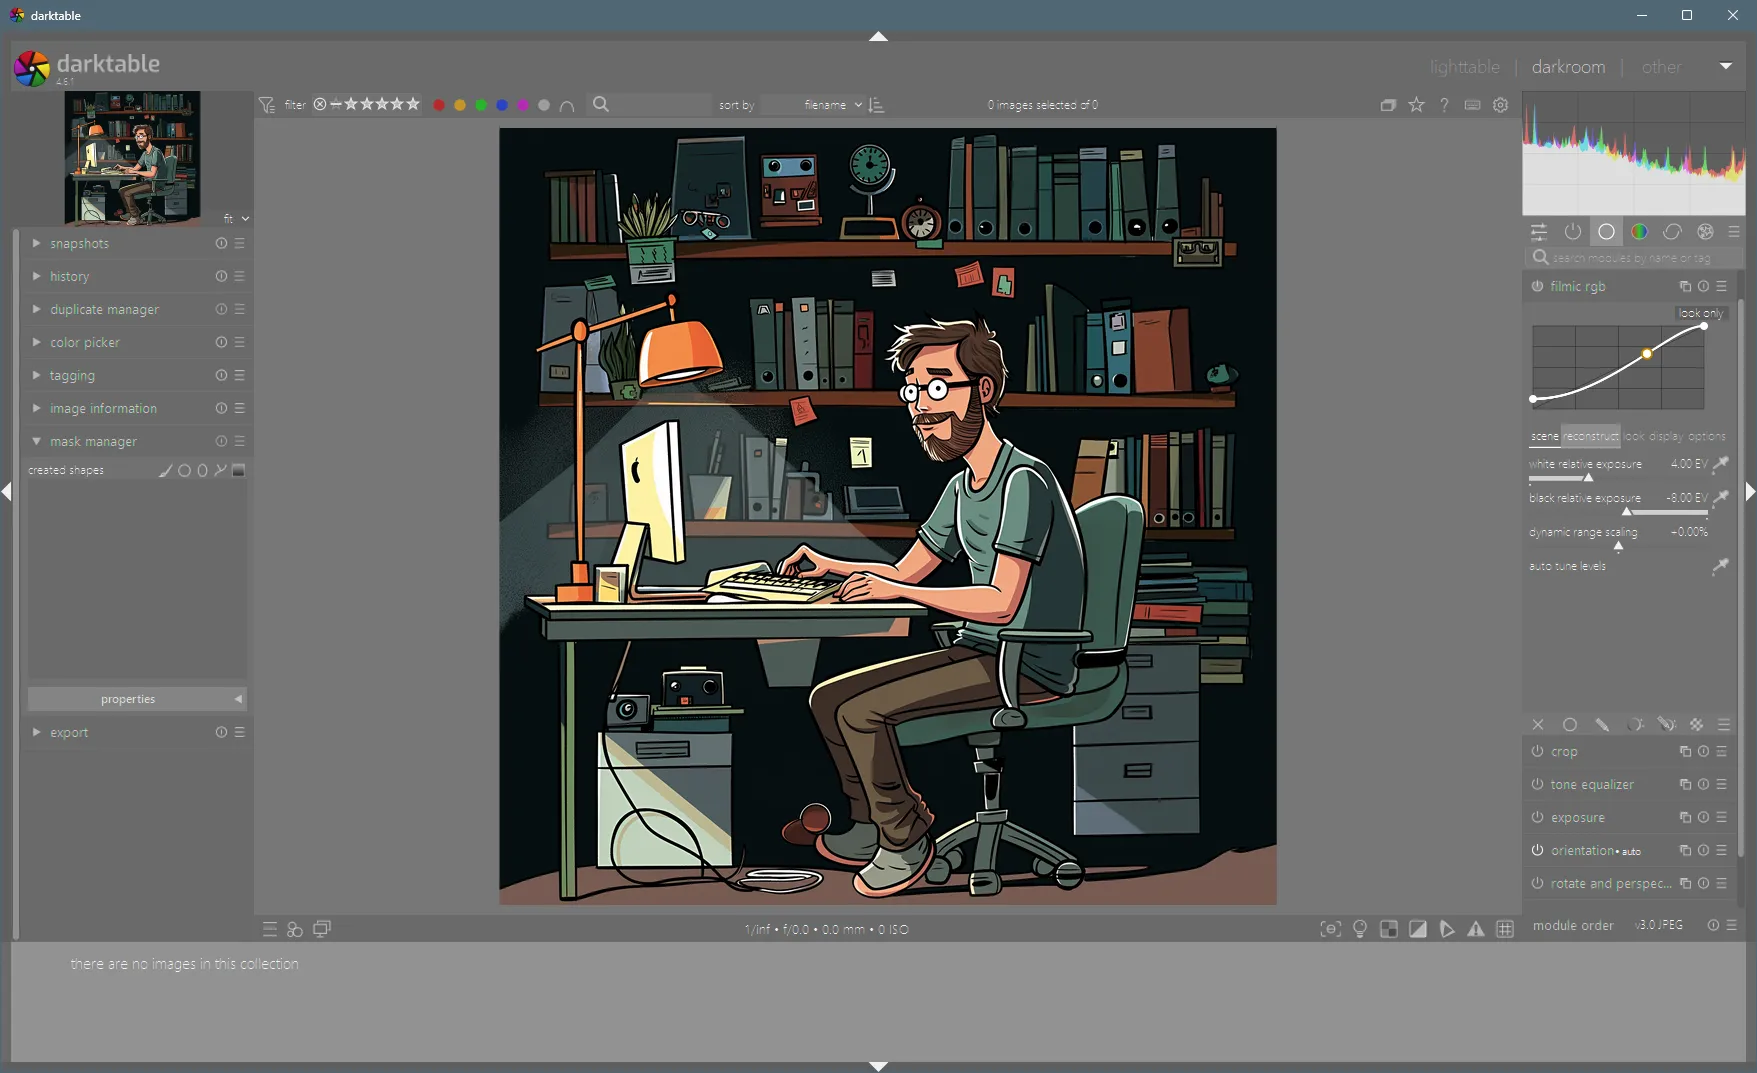
Task: Open filmic rgb options tab
Action: point(1707,437)
